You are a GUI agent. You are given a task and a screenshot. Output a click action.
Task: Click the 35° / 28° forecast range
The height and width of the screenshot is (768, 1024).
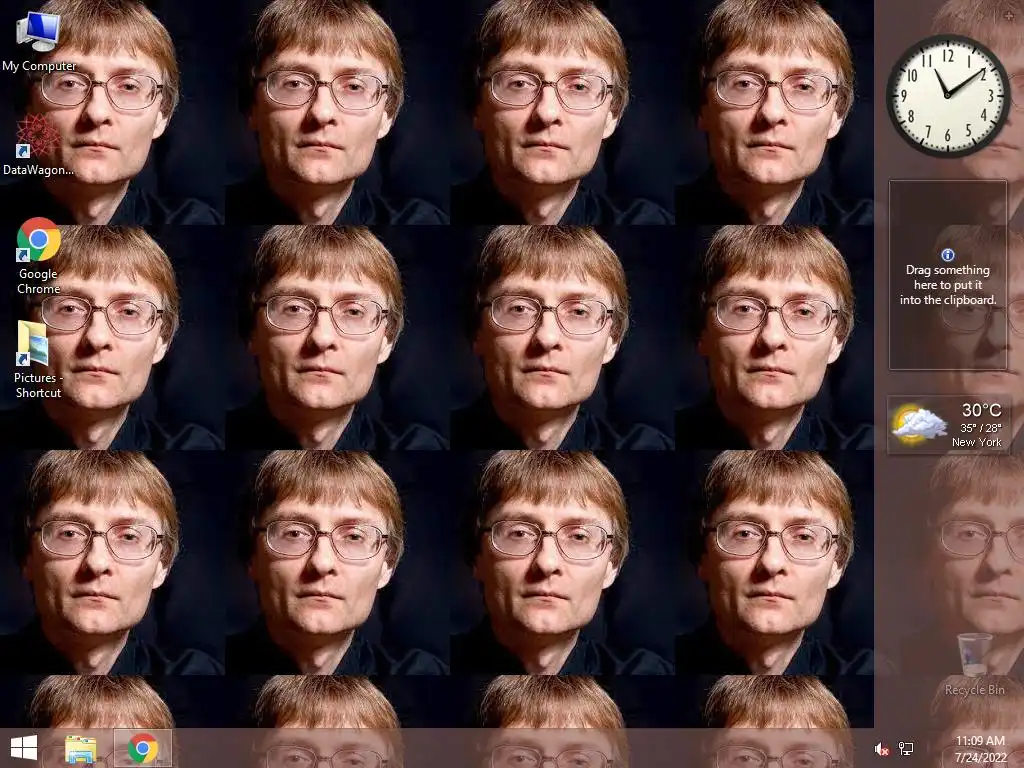[x=980, y=428]
